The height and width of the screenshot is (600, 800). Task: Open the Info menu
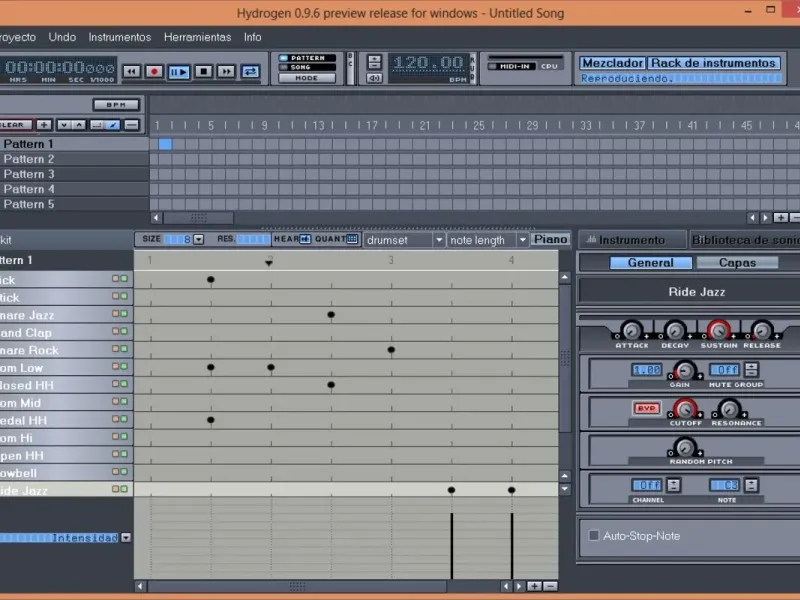tap(253, 37)
